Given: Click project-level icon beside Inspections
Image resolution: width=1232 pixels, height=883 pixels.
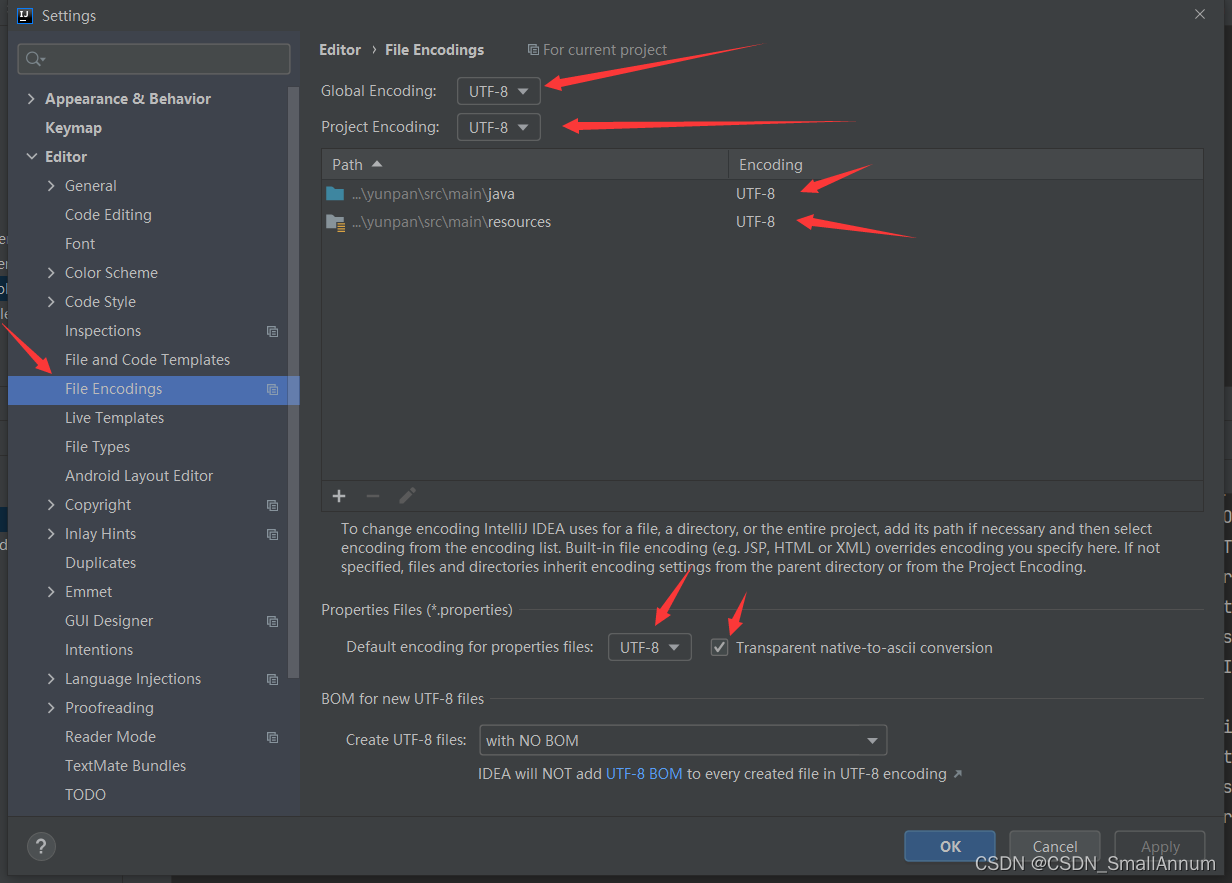Looking at the screenshot, I should pos(272,331).
